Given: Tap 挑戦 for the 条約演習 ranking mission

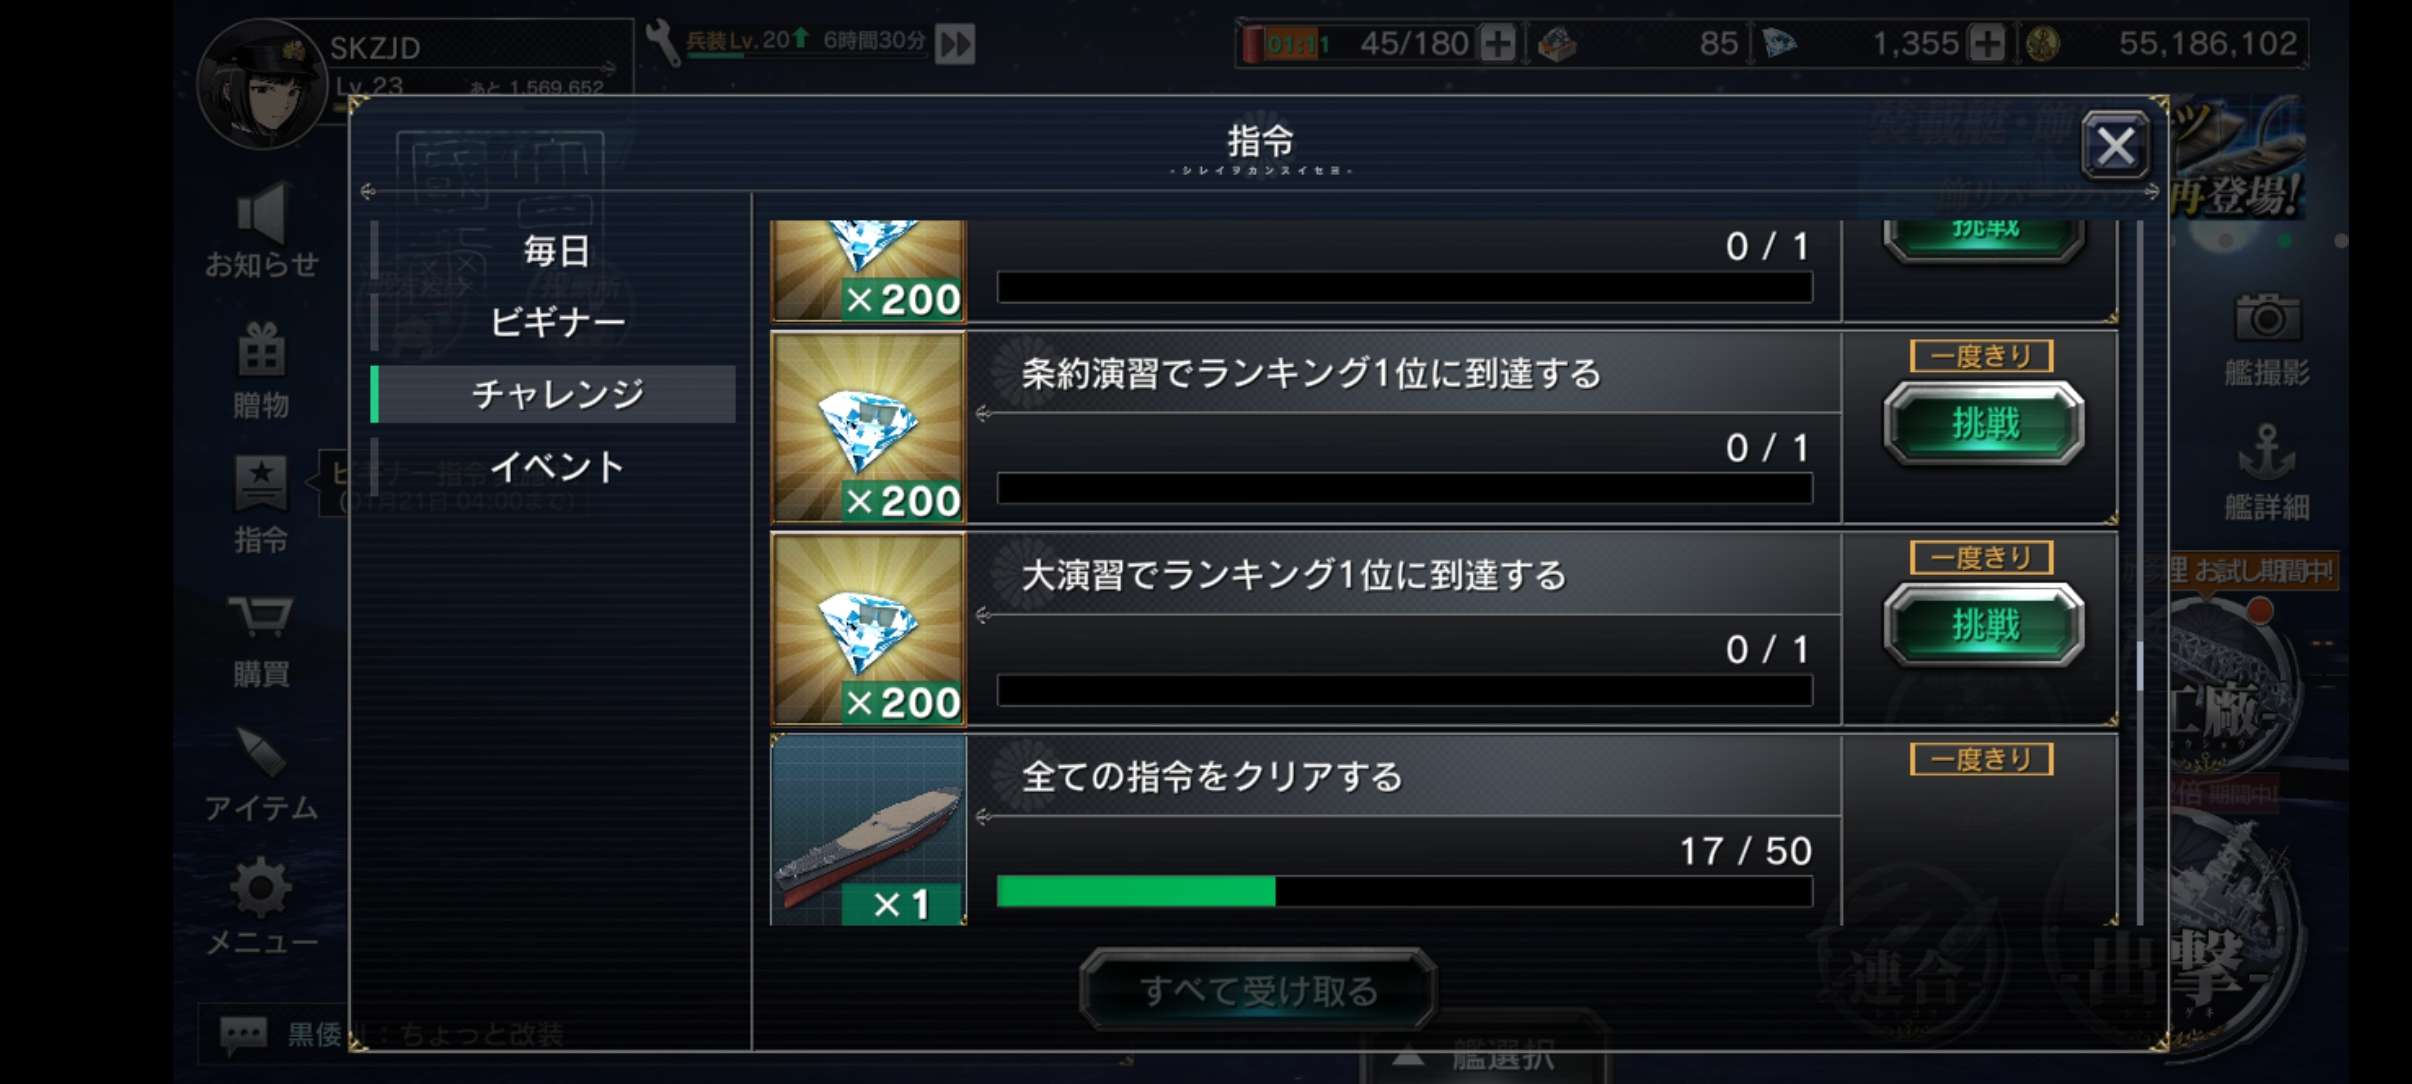Looking at the screenshot, I should pyautogui.click(x=1984, y=424).
